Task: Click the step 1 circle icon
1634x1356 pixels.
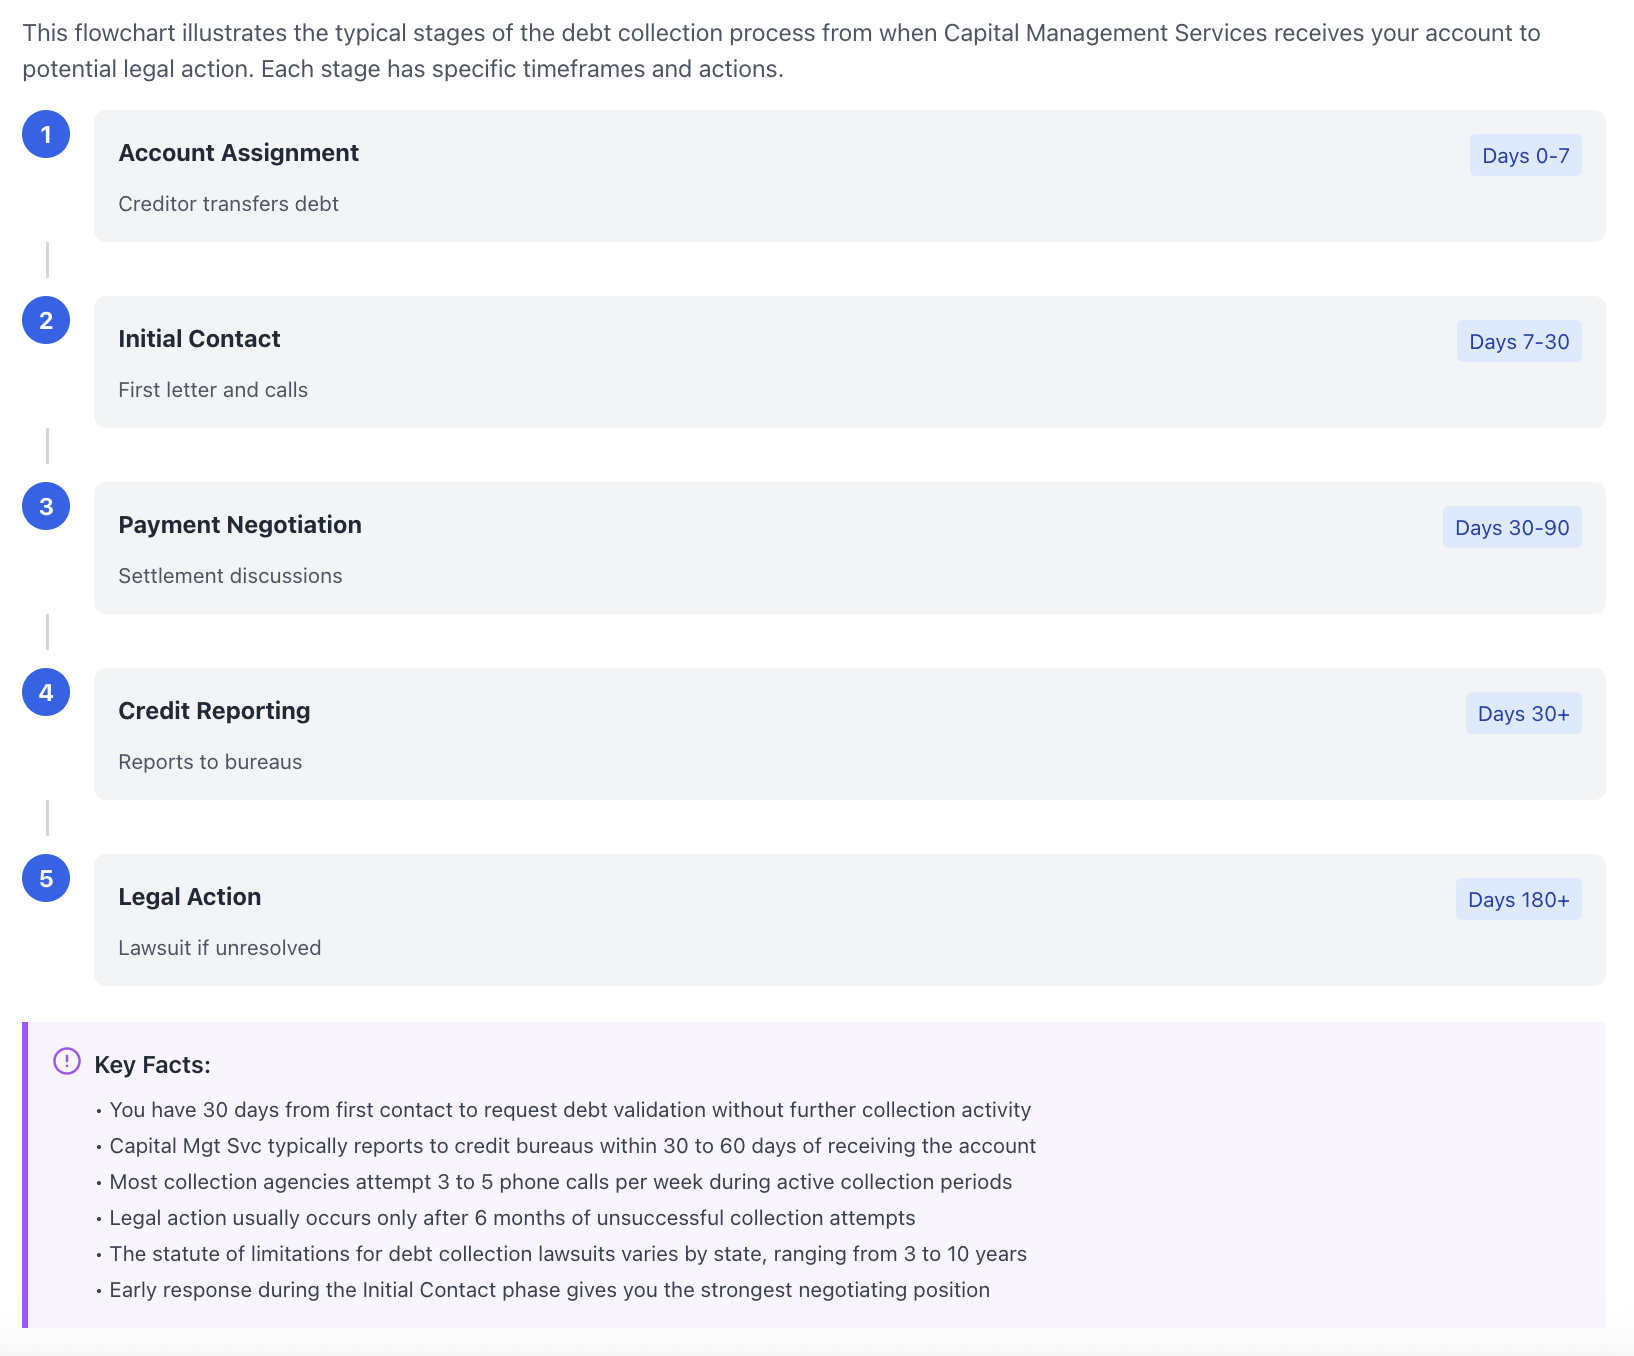Action: (46, 134)
